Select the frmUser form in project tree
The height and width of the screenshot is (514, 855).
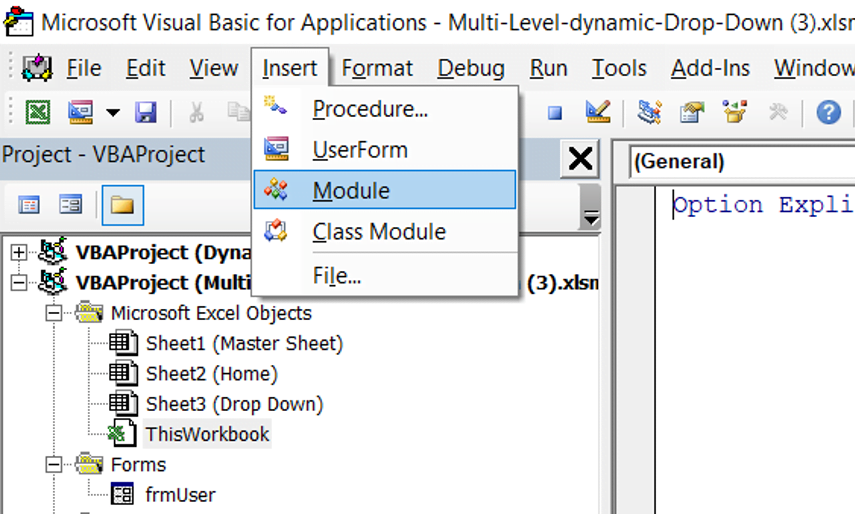(x=180, y=495)
